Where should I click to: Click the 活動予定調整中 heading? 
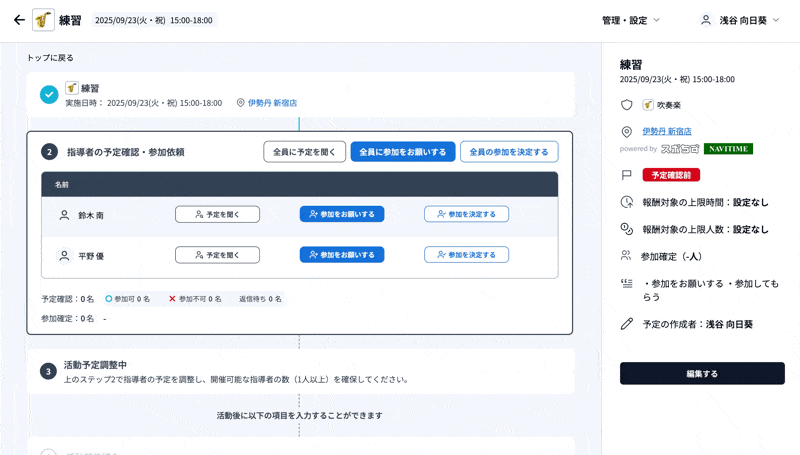pos(95,365)
